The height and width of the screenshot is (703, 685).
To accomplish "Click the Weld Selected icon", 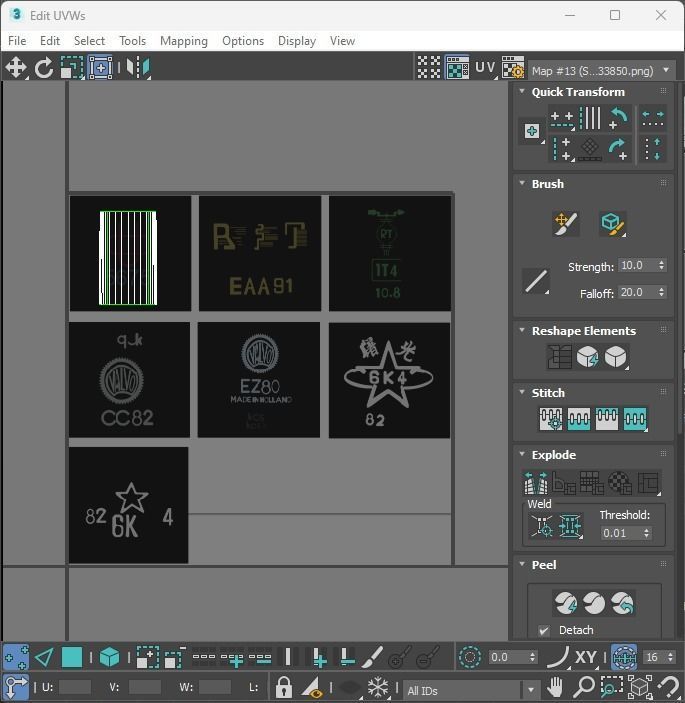I will pos(570,526).
